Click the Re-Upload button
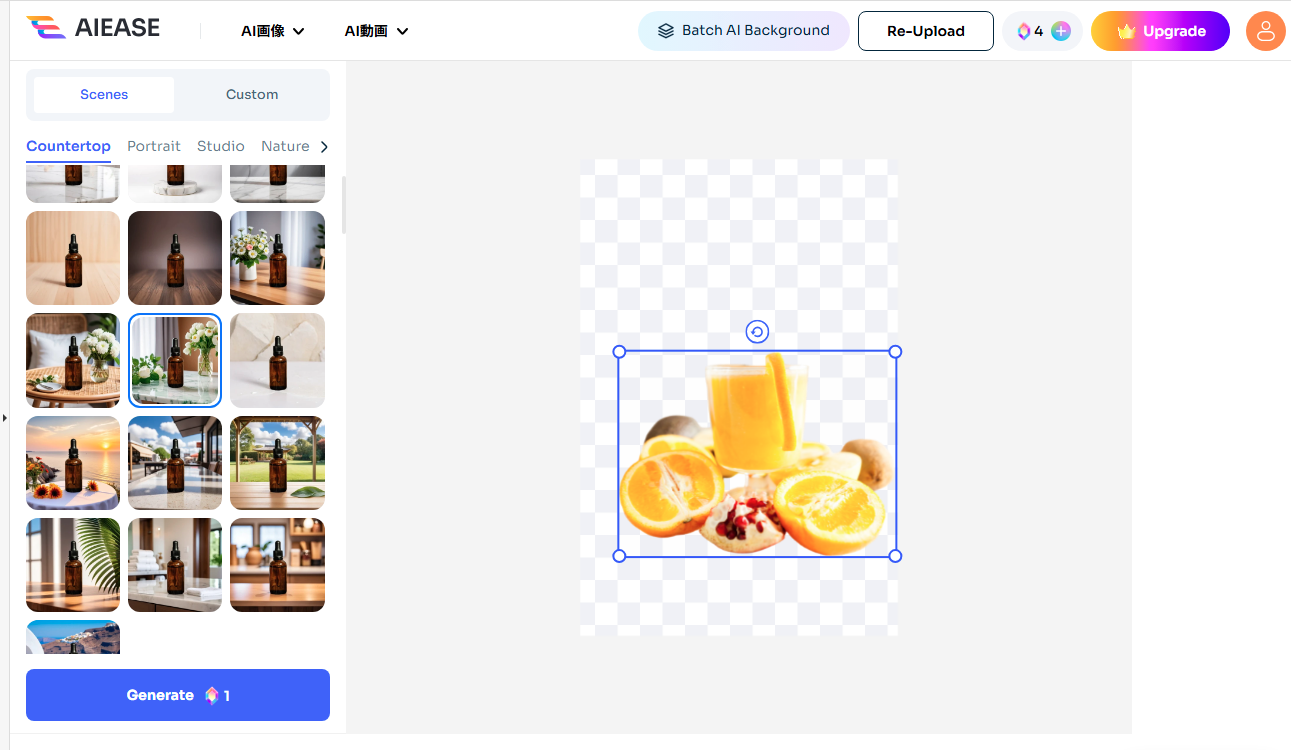 click(926, 31)
